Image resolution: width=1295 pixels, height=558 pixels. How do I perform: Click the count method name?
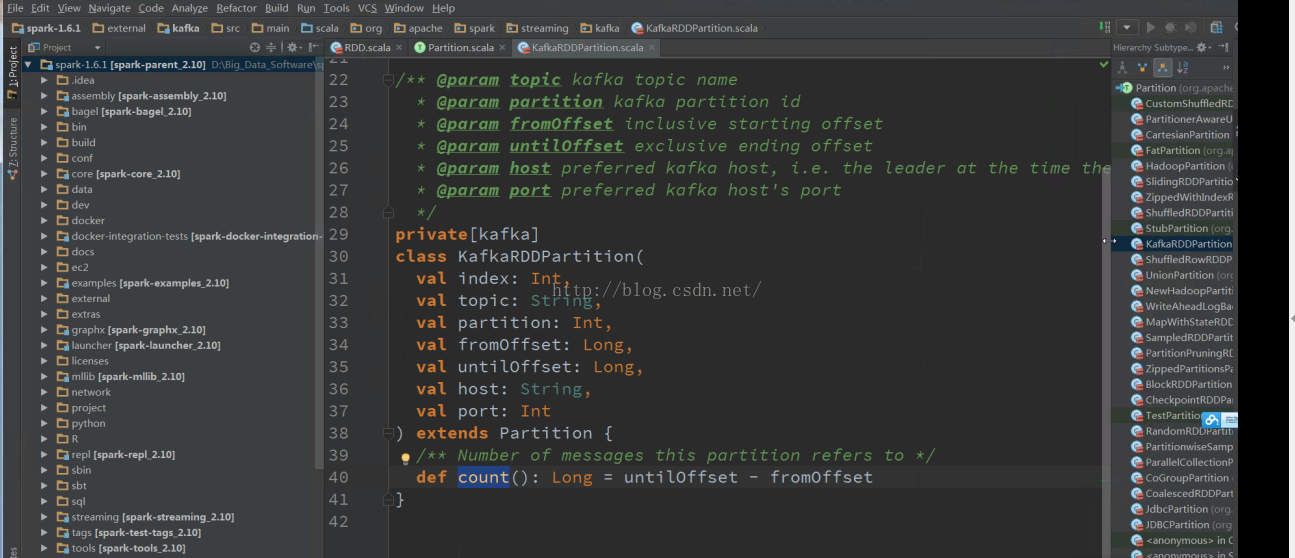483,477
